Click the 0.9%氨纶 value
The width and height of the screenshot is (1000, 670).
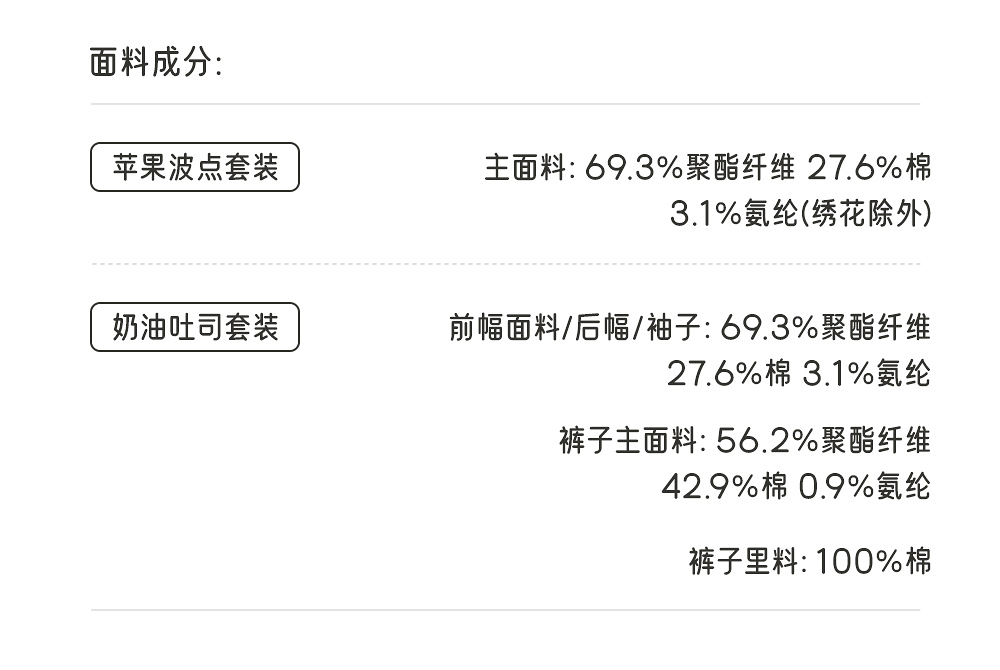pyautogui.click(x=865, y=487)
